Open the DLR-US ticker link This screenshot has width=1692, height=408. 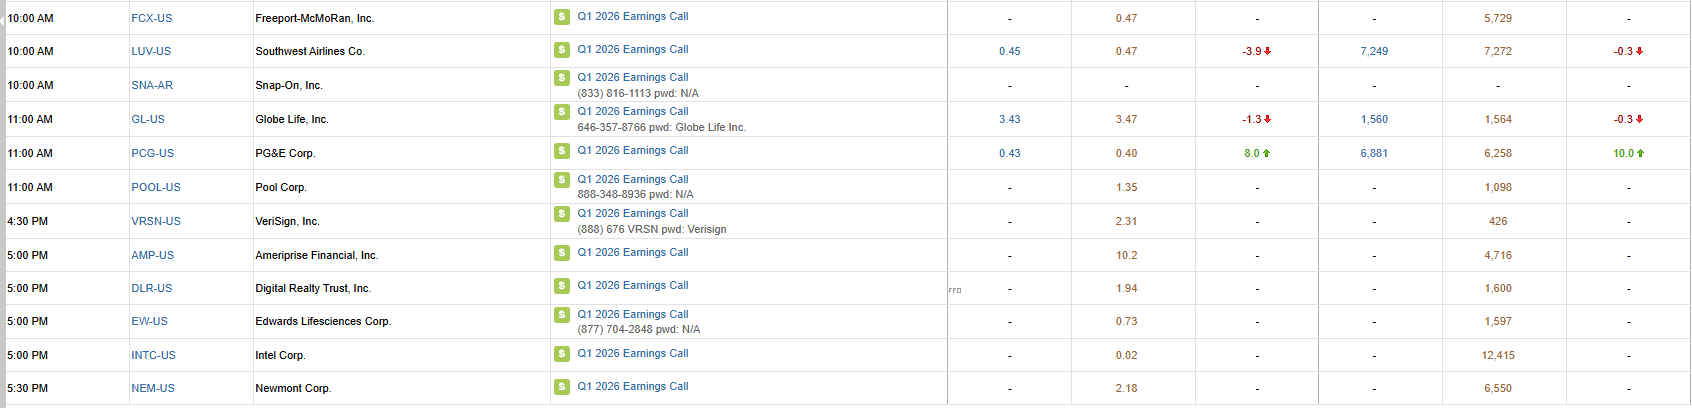tap(152, 288)
